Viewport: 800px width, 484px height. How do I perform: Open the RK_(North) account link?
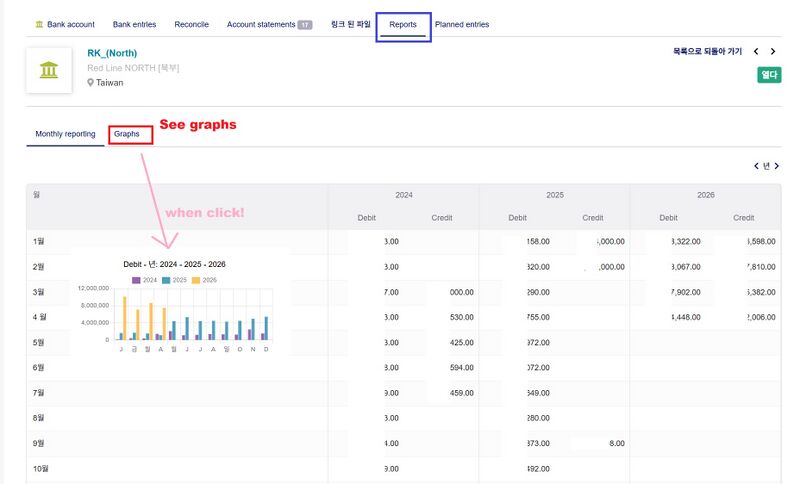(112, 53)
